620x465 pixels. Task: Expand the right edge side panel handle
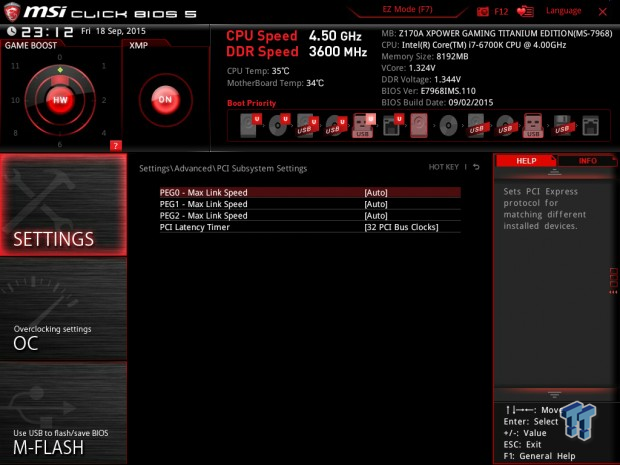pos(613,281)
